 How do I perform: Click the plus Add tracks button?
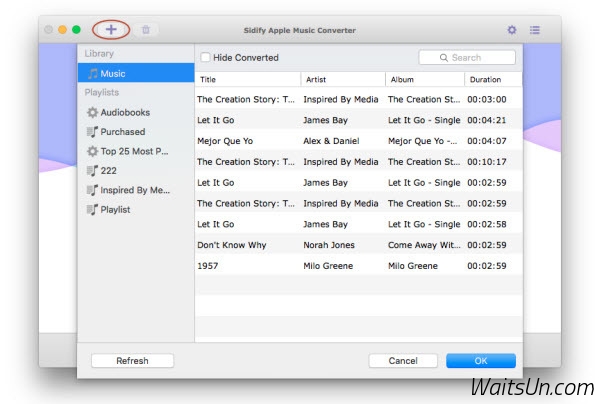[x=111, y=29]
